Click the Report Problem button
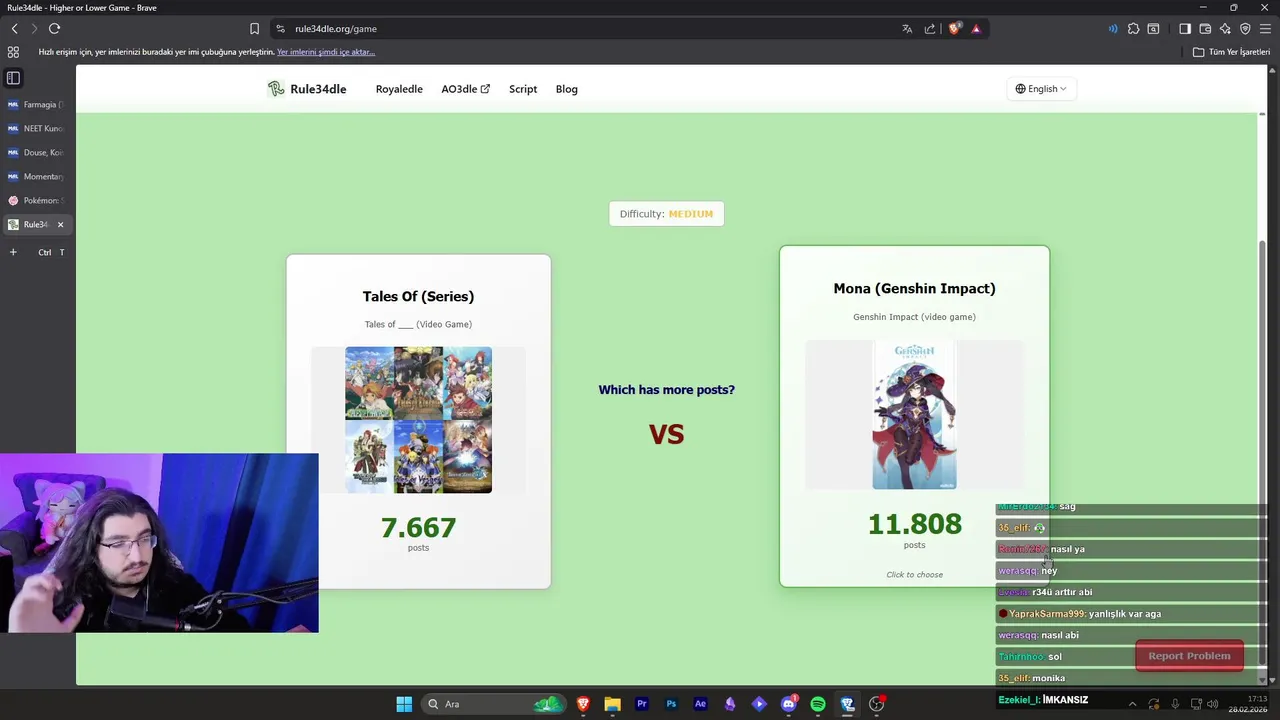Screen dimensions: 1280x720 click(1189, 656)
